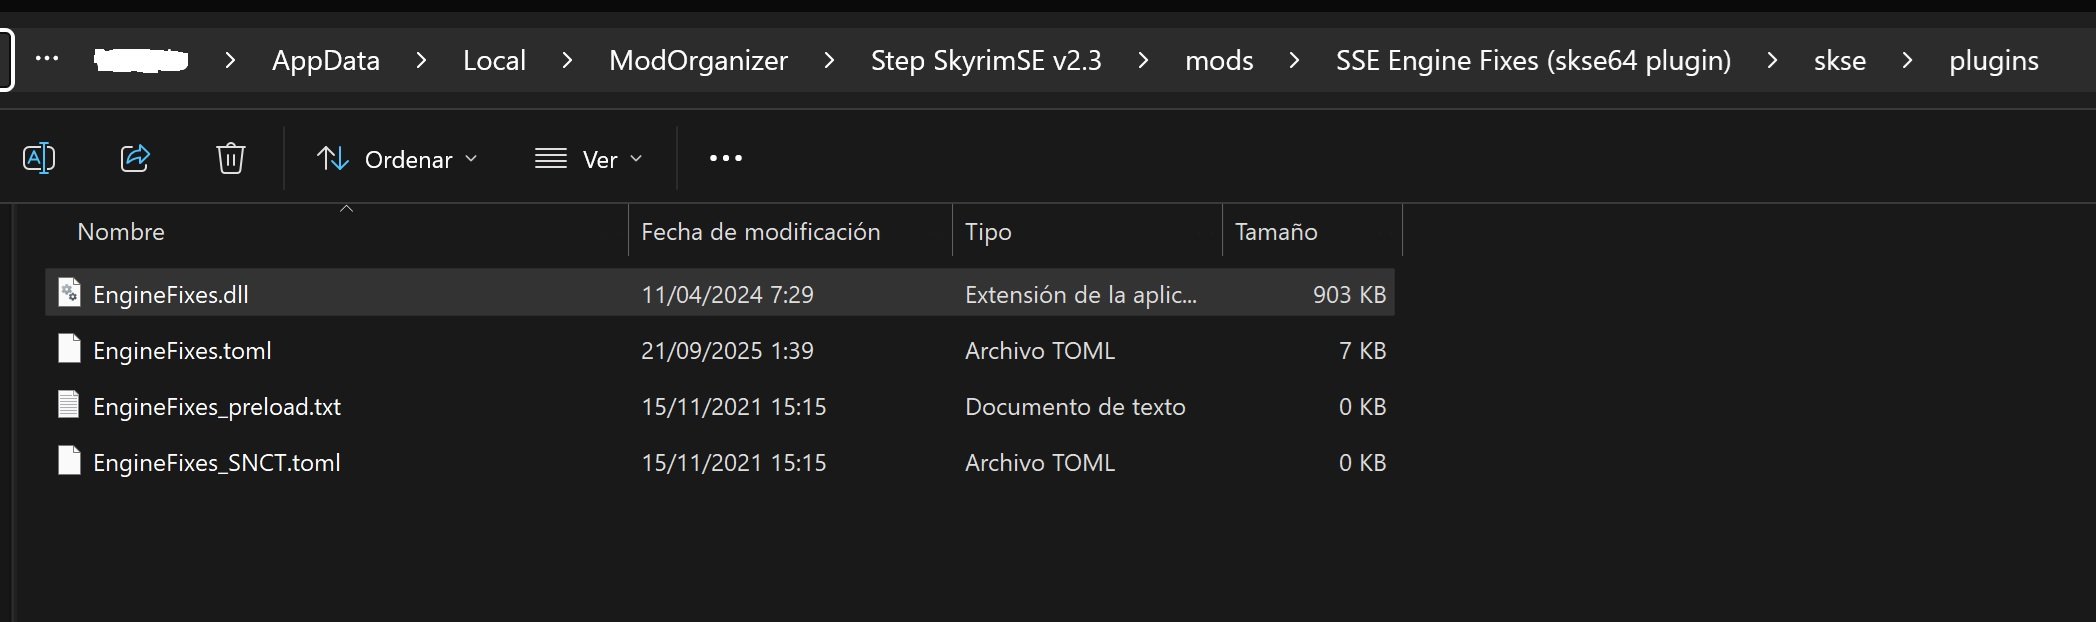Expand chevron after the mods breadcrumb

click(1294, 61)
